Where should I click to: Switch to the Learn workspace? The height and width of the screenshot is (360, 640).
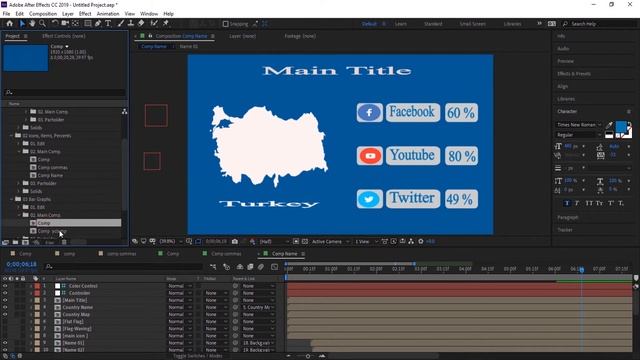pos(400,24)
